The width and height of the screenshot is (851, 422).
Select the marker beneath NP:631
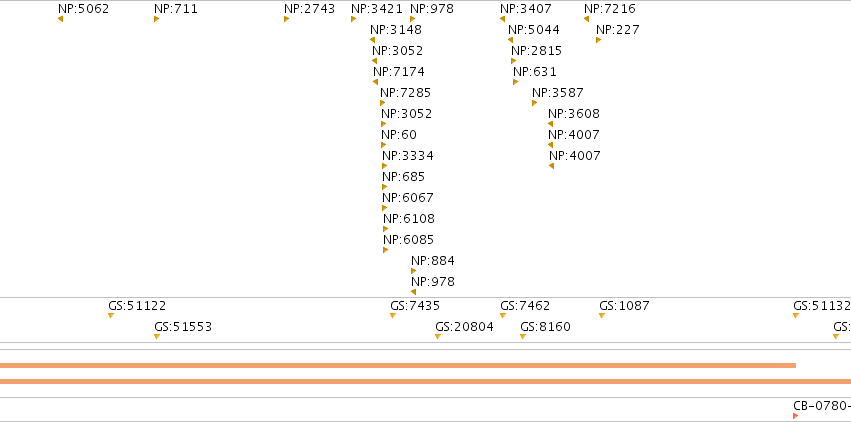coord(516,82)
